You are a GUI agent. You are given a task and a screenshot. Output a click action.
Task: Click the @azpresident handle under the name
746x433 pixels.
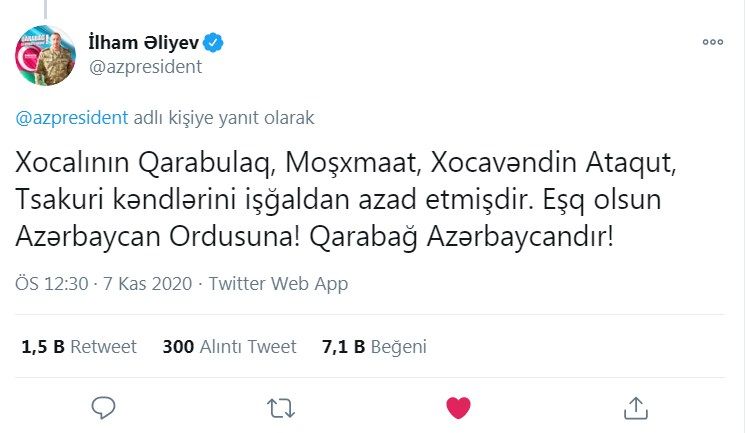pos(146,67)
